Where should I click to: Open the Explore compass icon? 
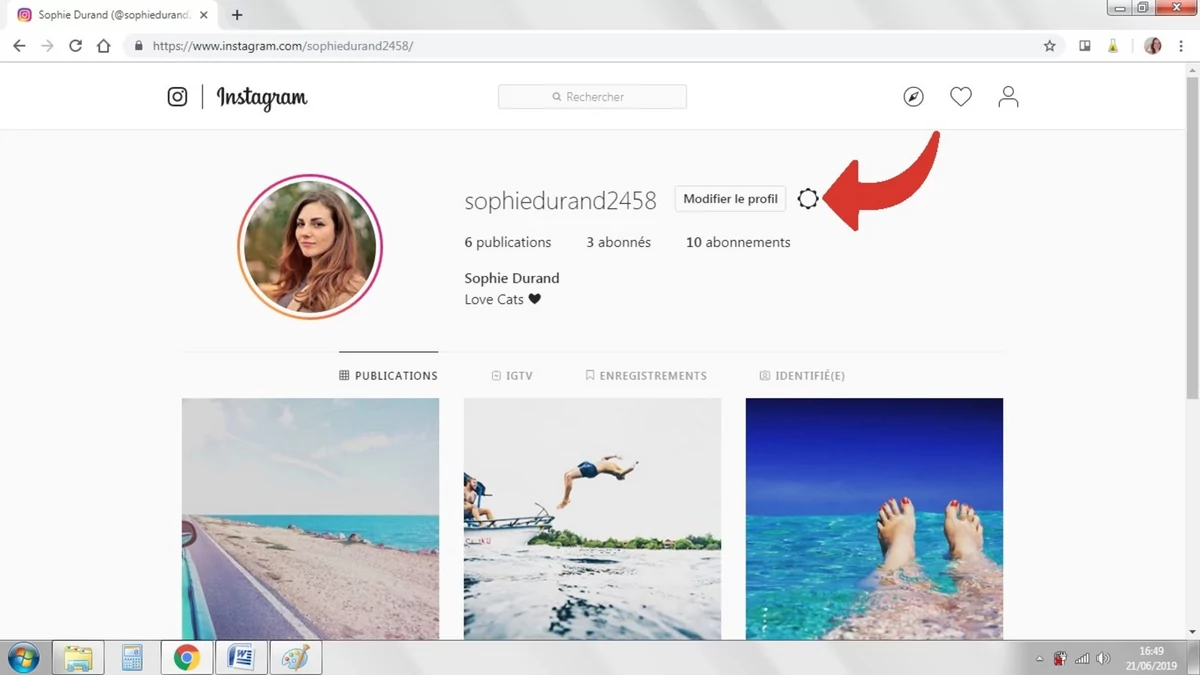(x=913, y=97)
